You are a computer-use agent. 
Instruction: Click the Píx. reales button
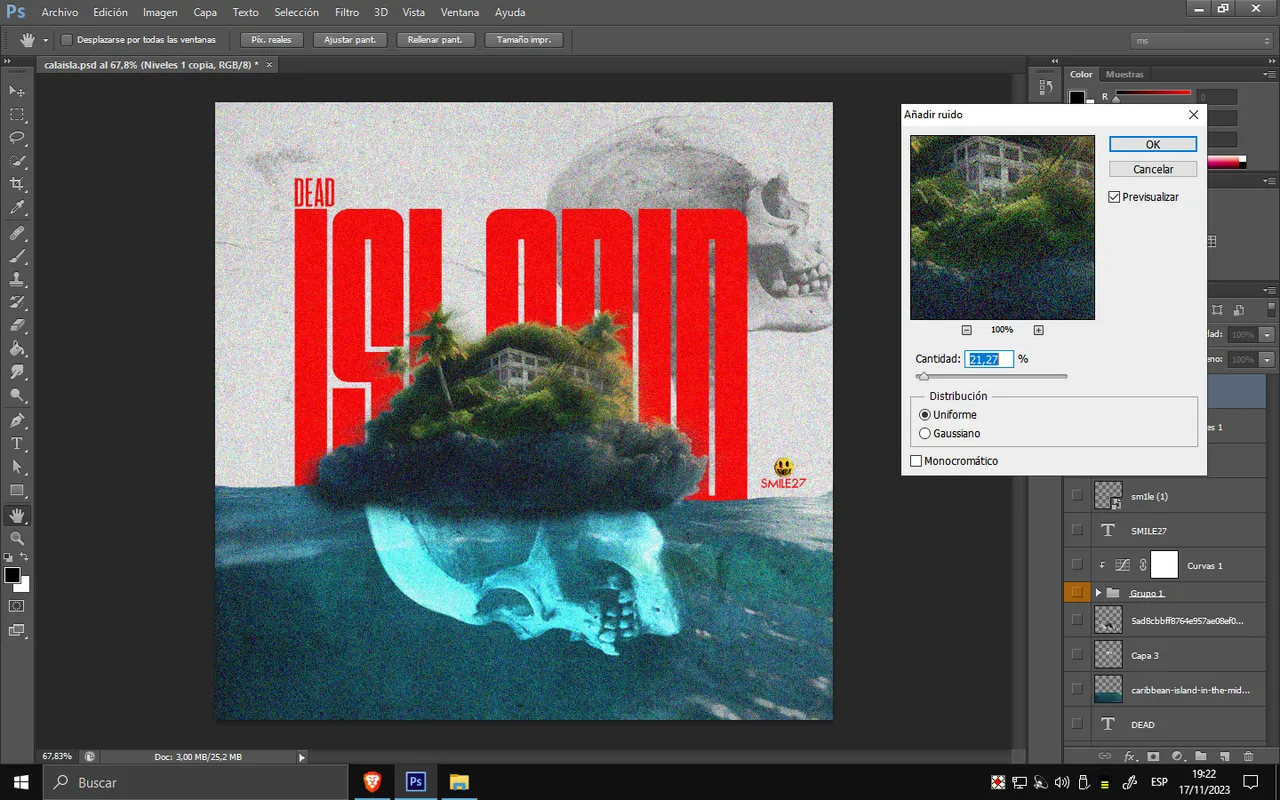271,40
